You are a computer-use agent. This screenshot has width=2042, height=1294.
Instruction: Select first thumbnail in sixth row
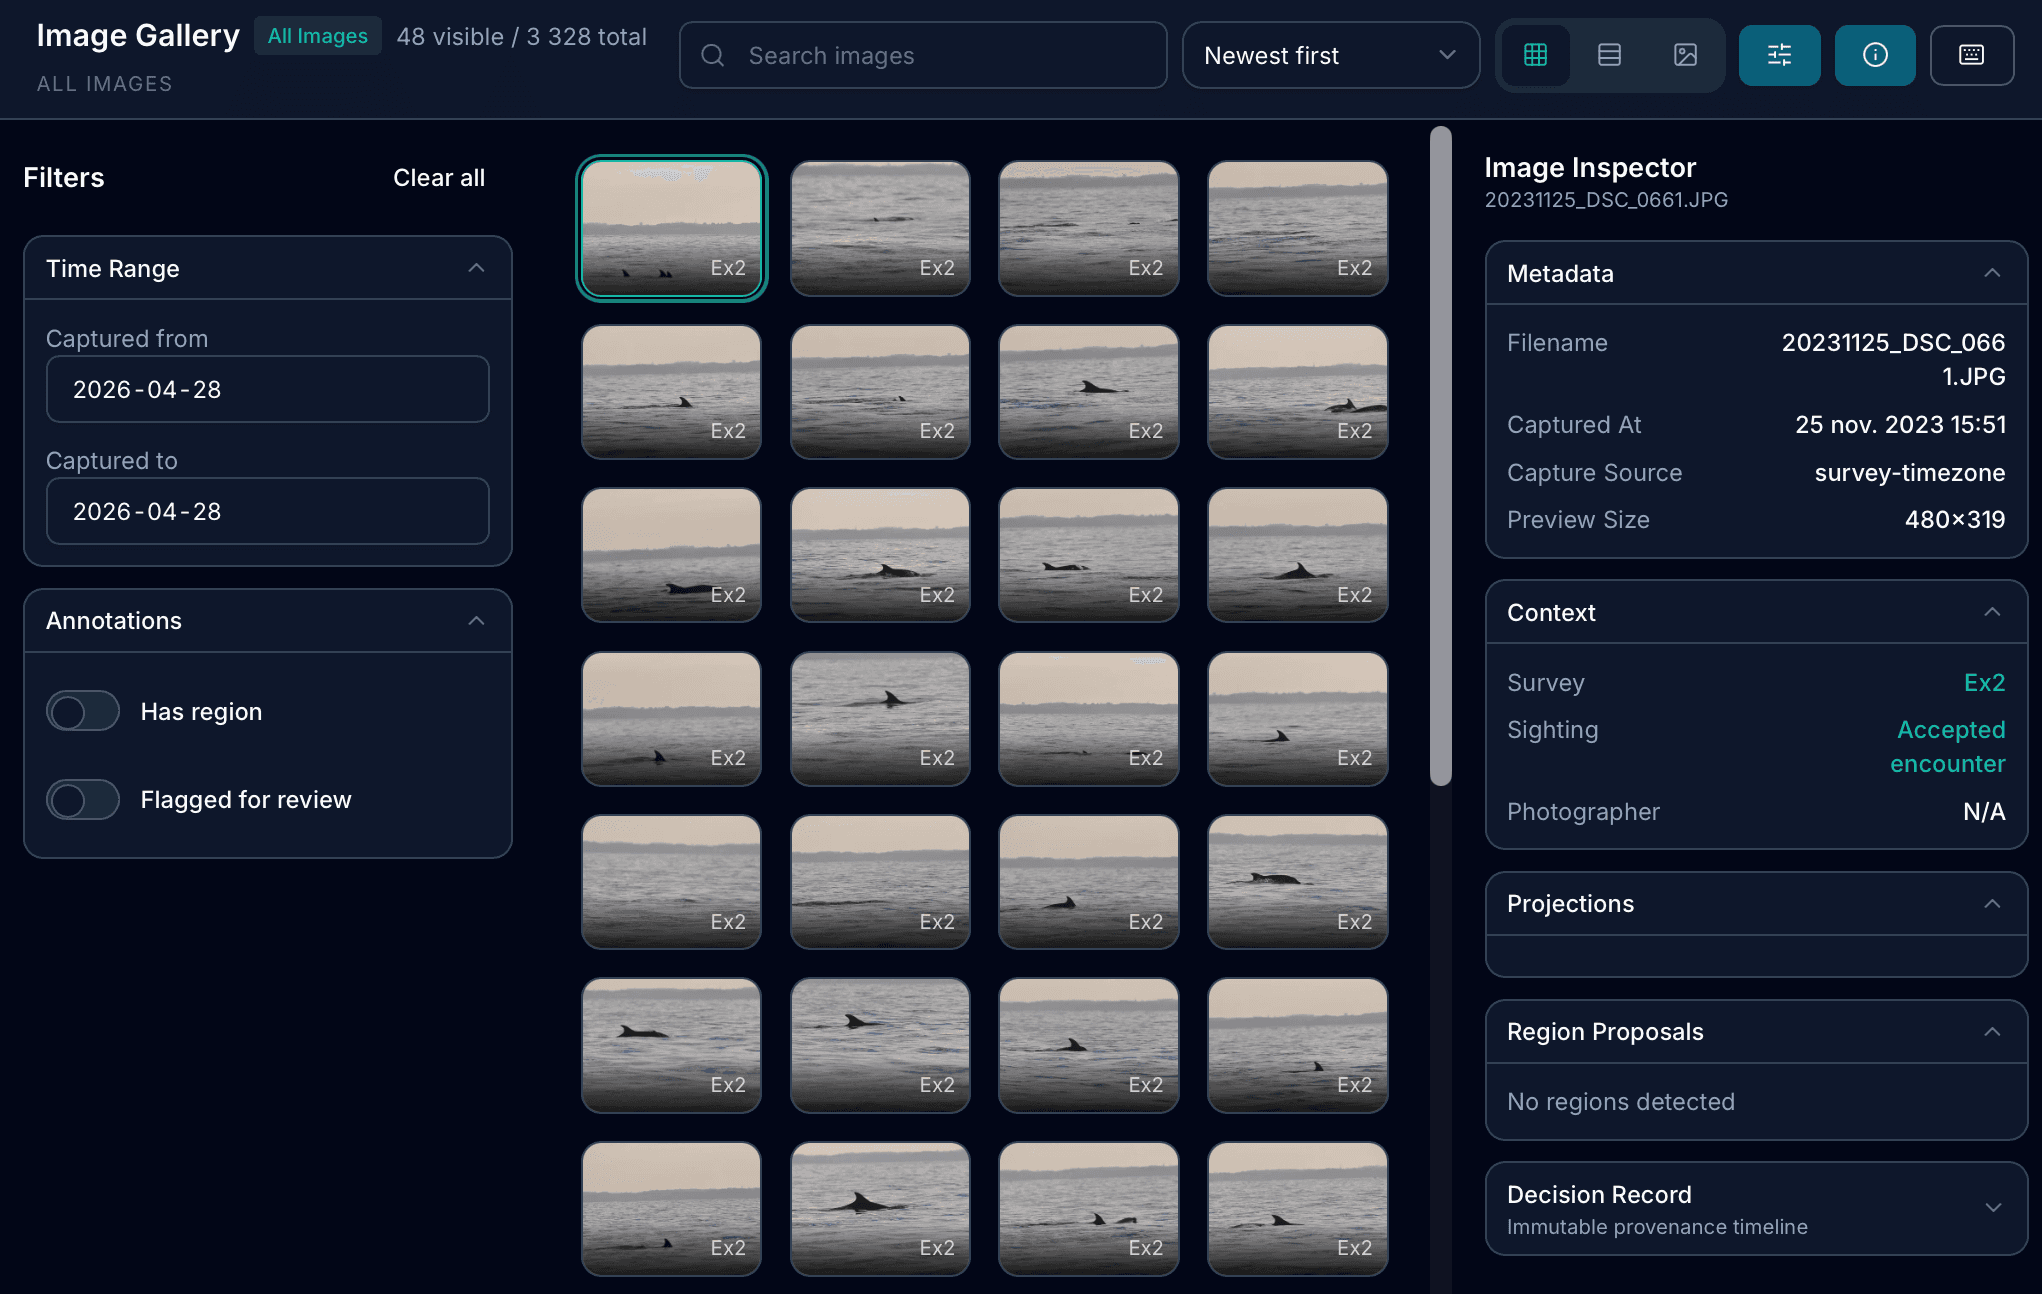click(x=671, y=1045)
